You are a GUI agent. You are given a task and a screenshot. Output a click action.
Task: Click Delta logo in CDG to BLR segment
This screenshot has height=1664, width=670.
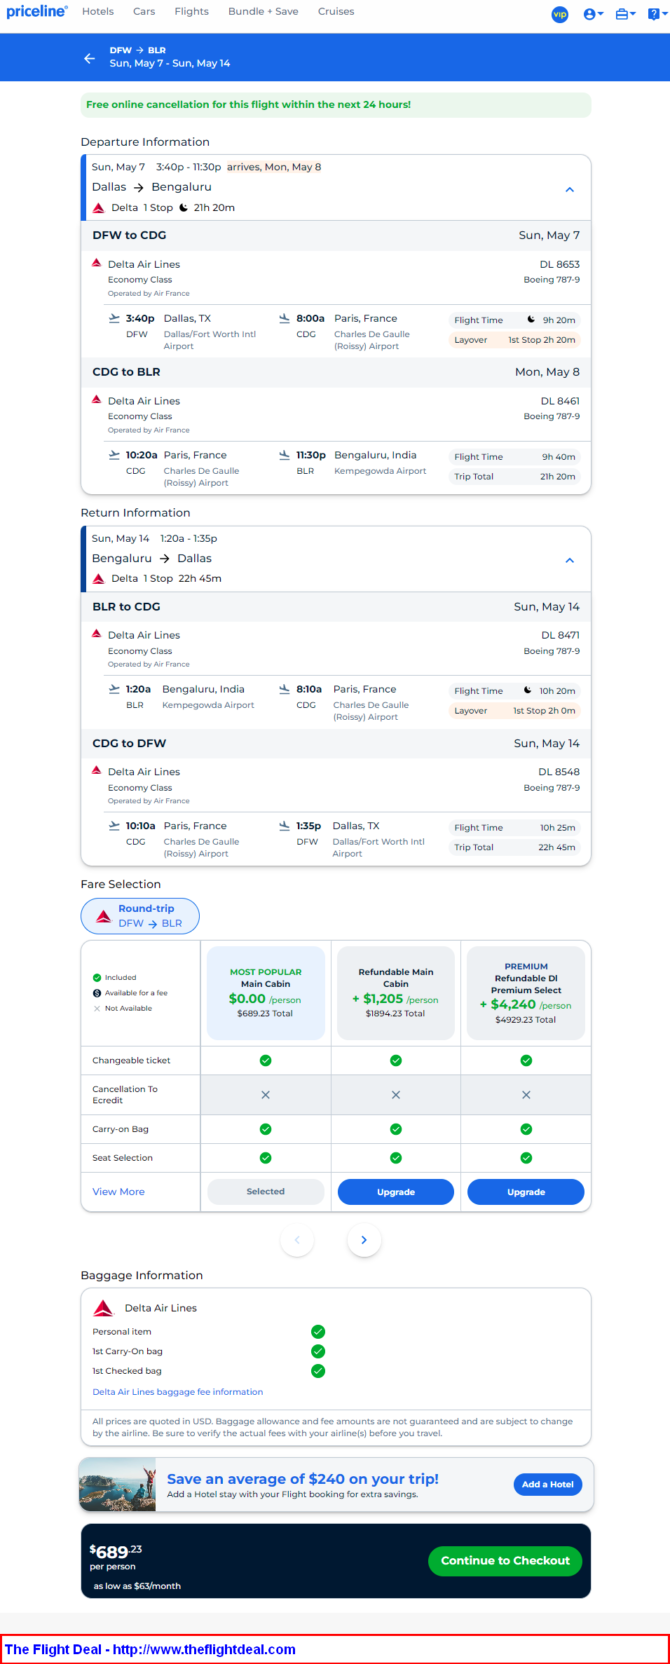coord(97,400)
